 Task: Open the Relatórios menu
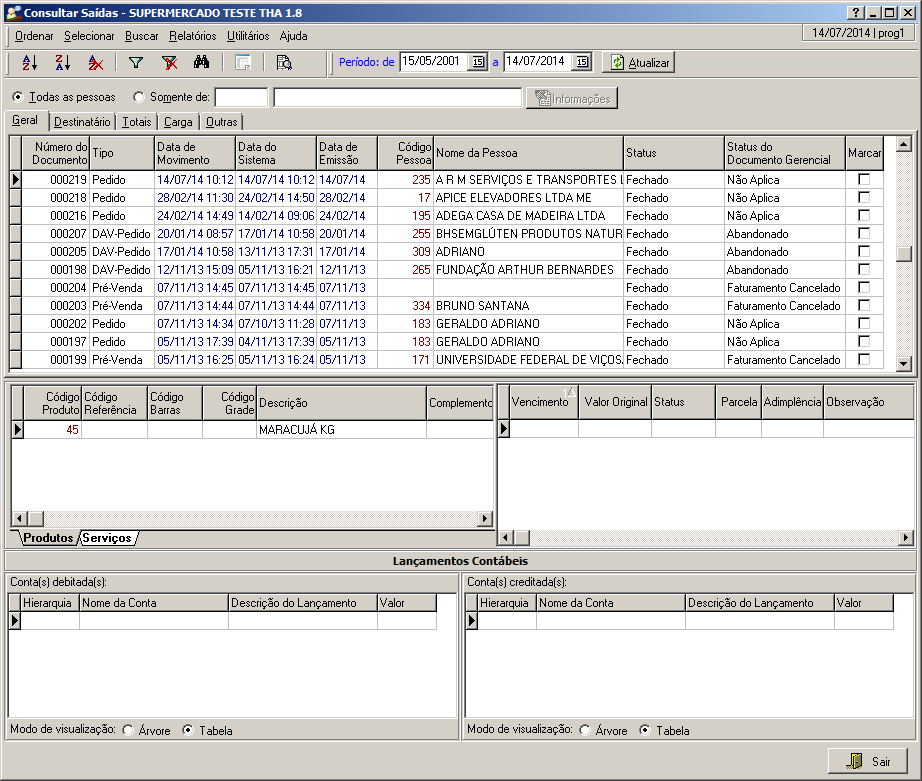[x=192, y=35]
